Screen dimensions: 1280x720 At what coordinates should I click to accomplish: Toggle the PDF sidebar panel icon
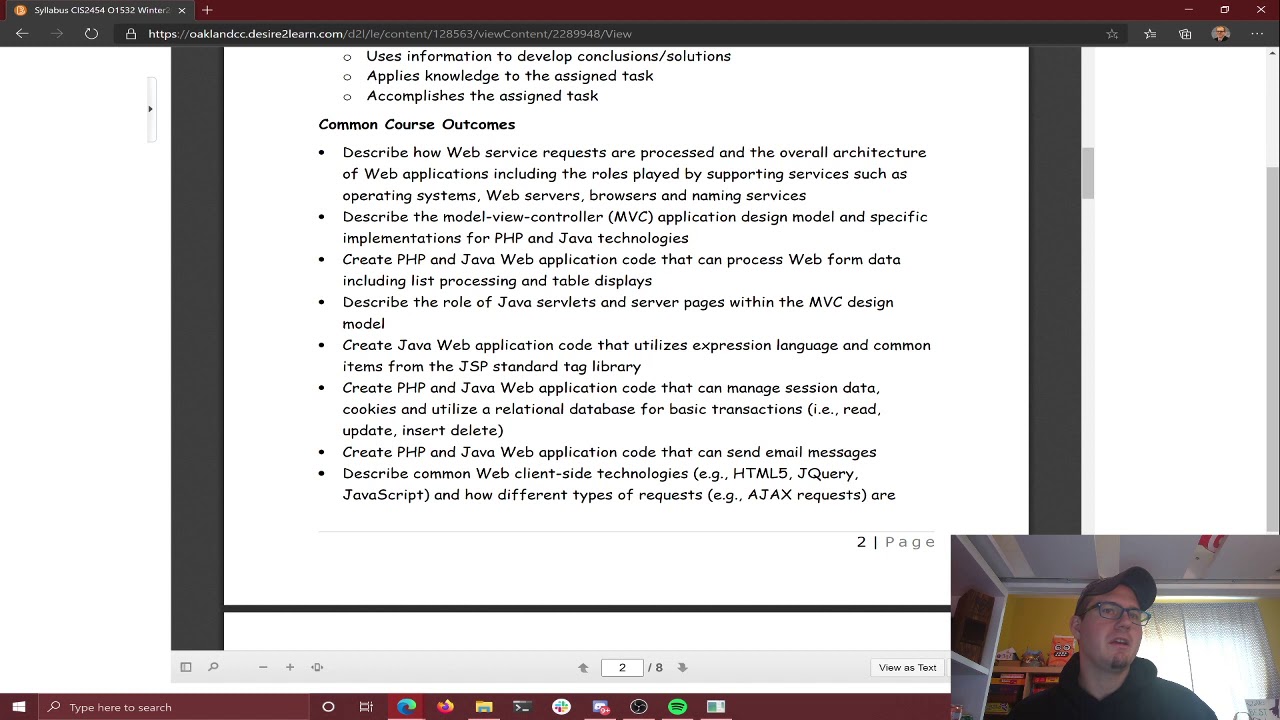(186, 667)
